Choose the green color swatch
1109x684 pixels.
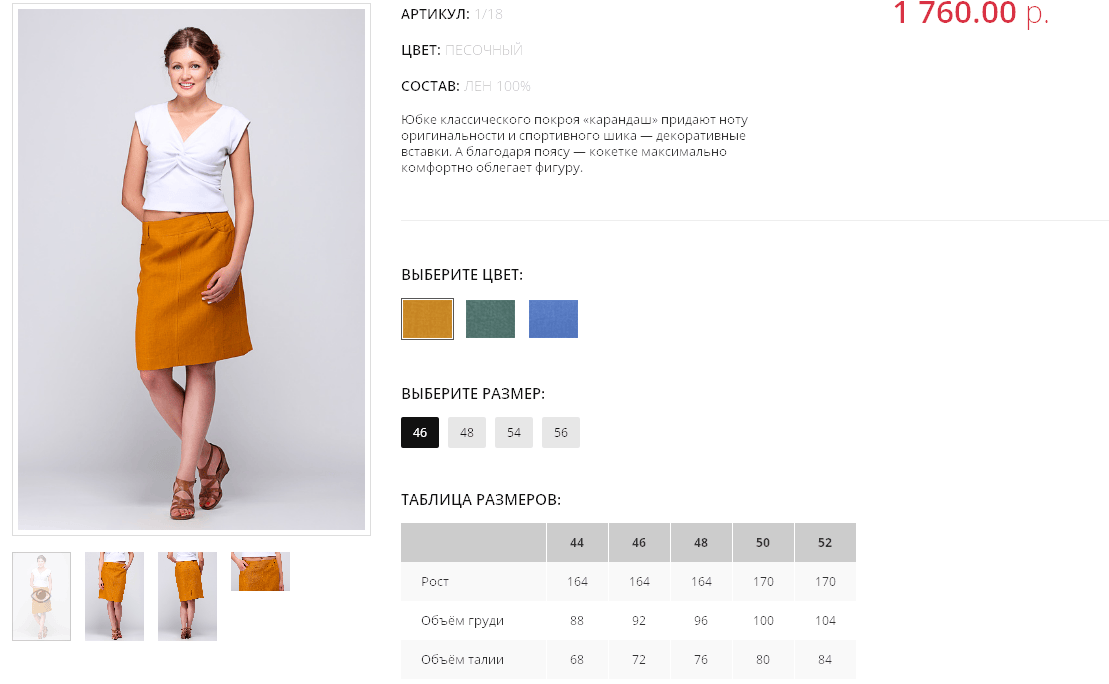click(x=490, y=319)
